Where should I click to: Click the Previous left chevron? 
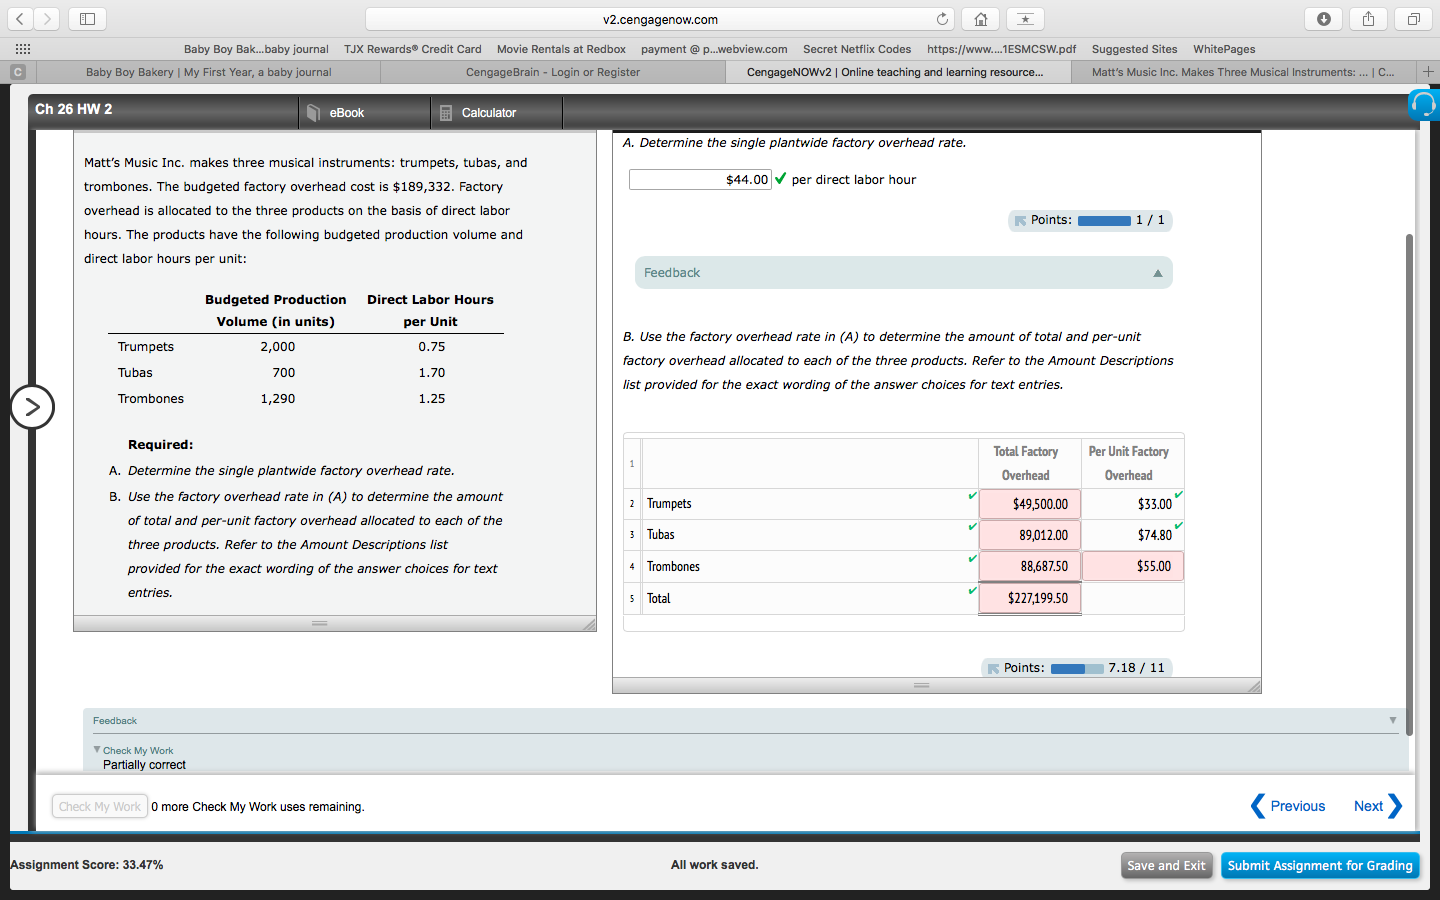(x=1258, y=806)
